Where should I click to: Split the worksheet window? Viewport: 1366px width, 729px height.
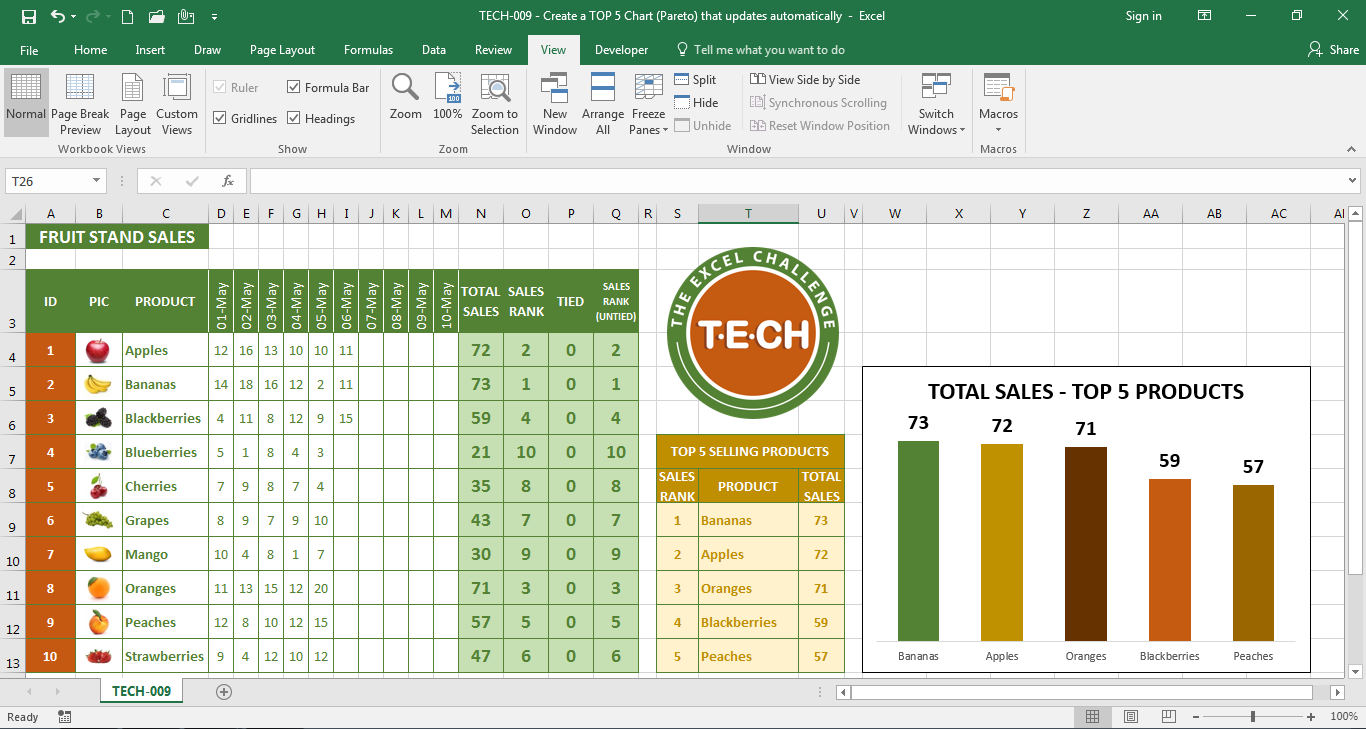(695, 80)
